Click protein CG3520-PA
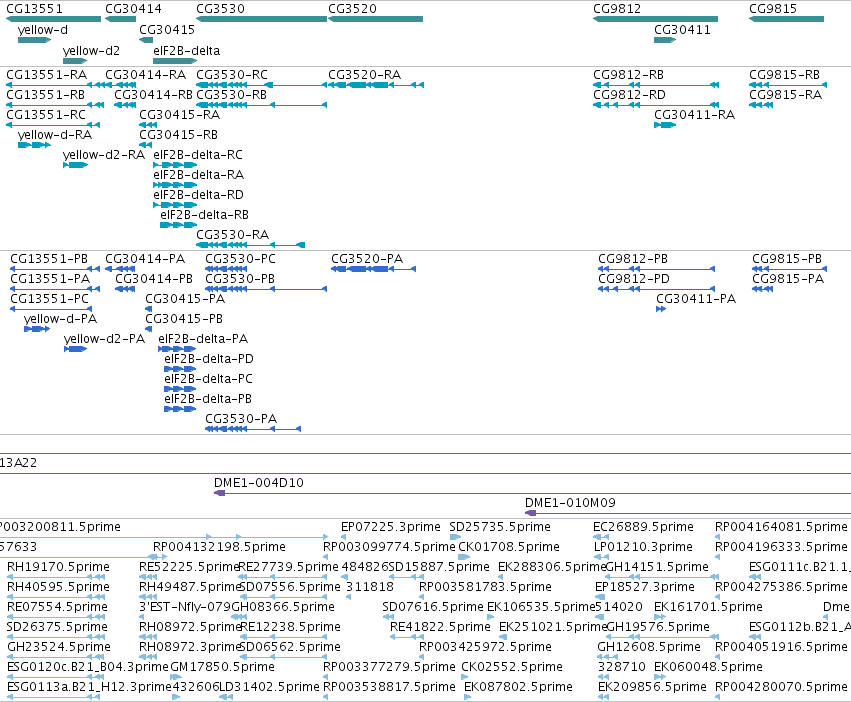Screen dimensions: 851x702 tap(373, 269)
